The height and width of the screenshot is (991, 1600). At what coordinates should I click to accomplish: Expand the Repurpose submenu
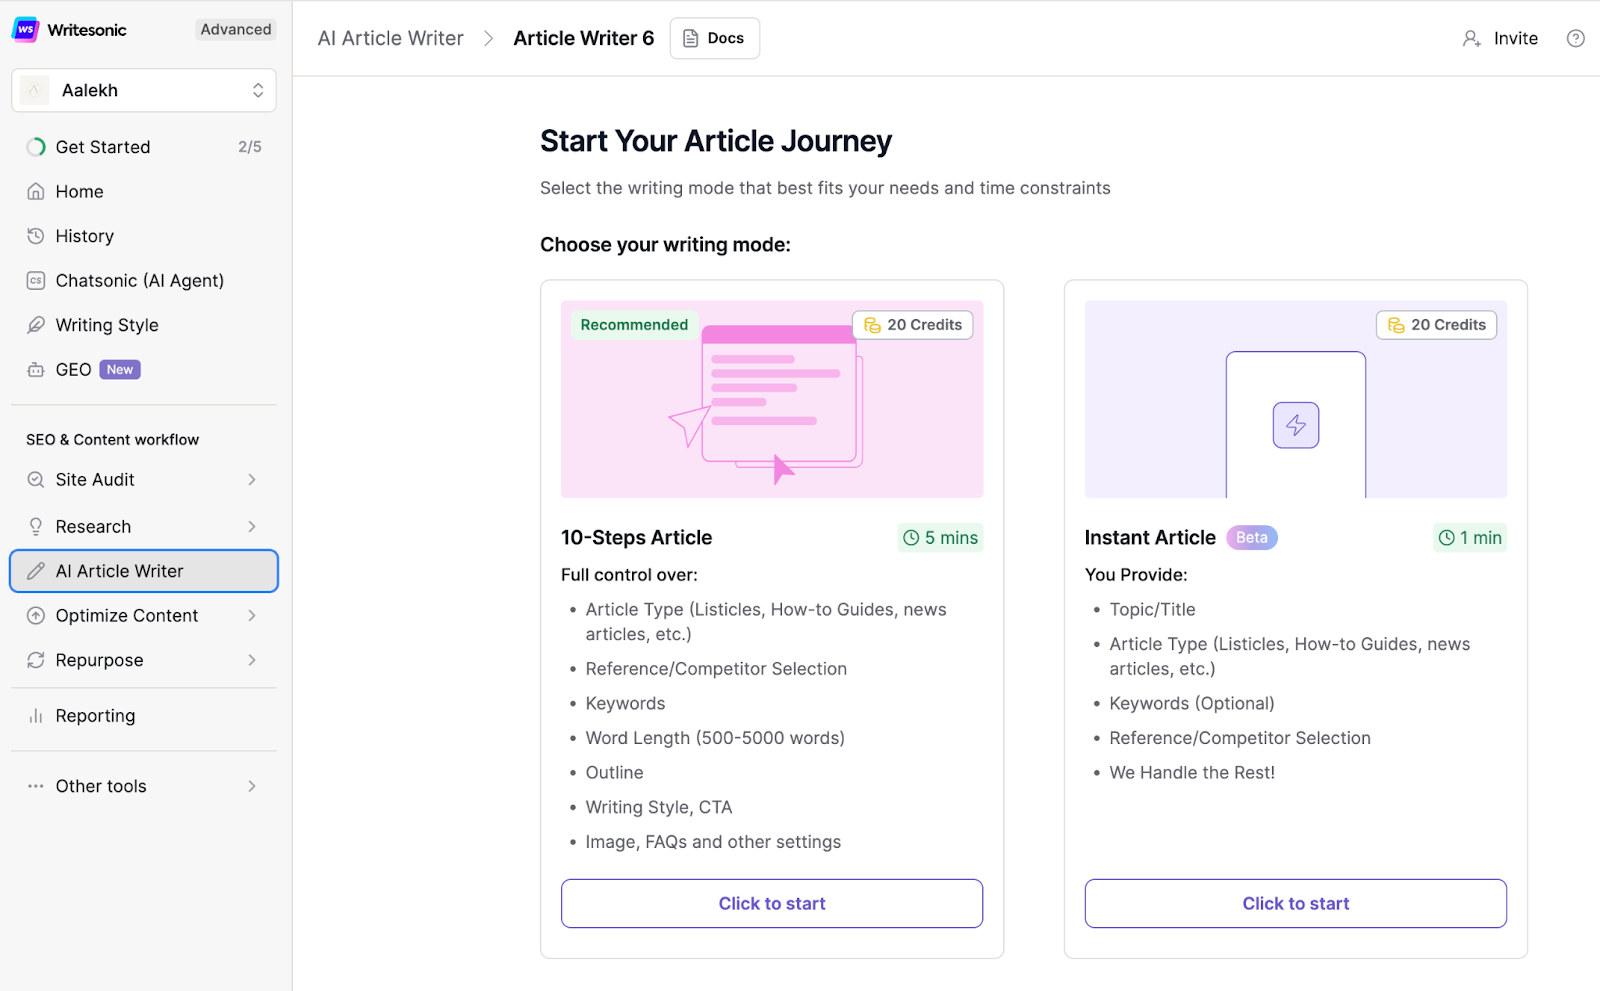252,660
